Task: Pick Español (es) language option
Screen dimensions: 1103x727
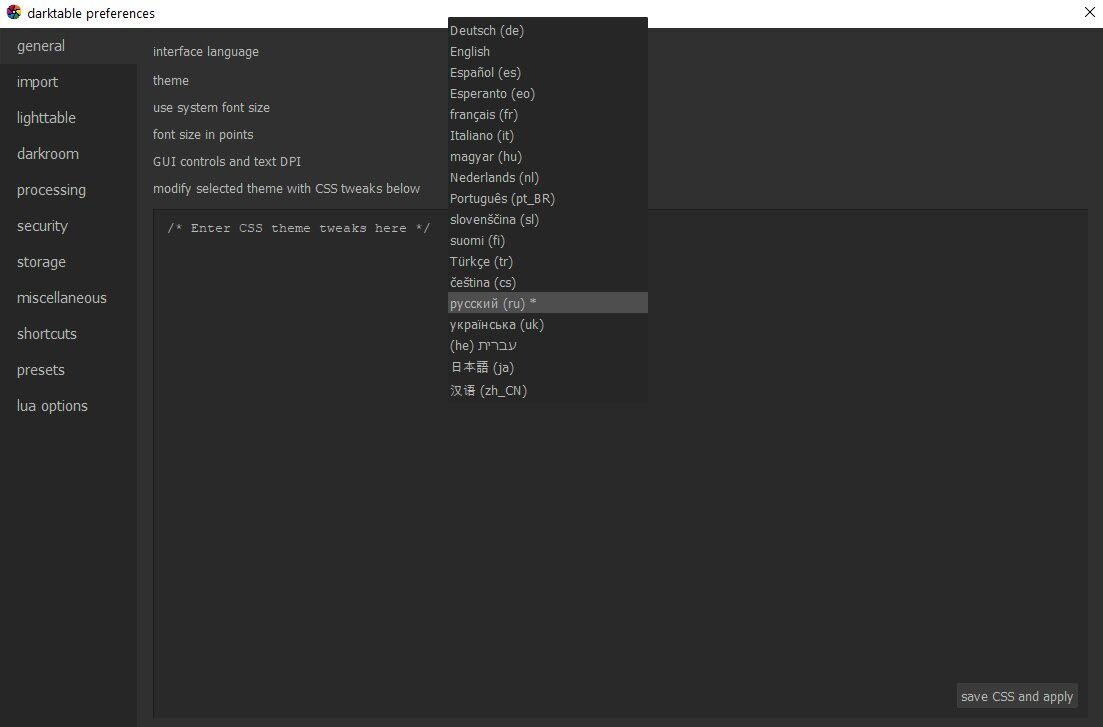Action: tap(547, 72)
